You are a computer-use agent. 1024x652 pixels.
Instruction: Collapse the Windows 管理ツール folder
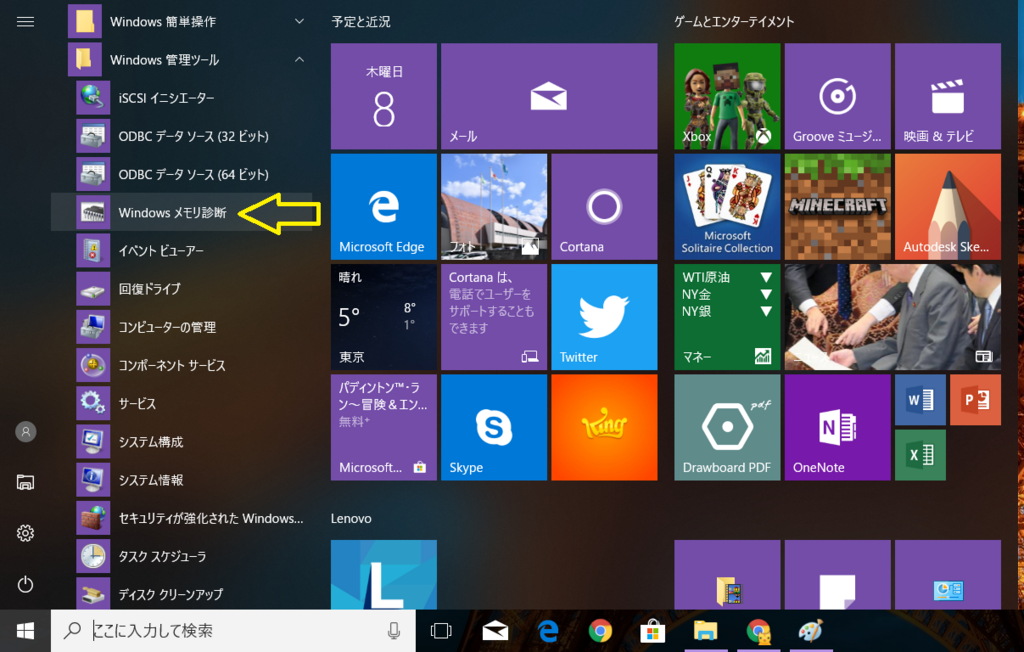click(182, 60)
